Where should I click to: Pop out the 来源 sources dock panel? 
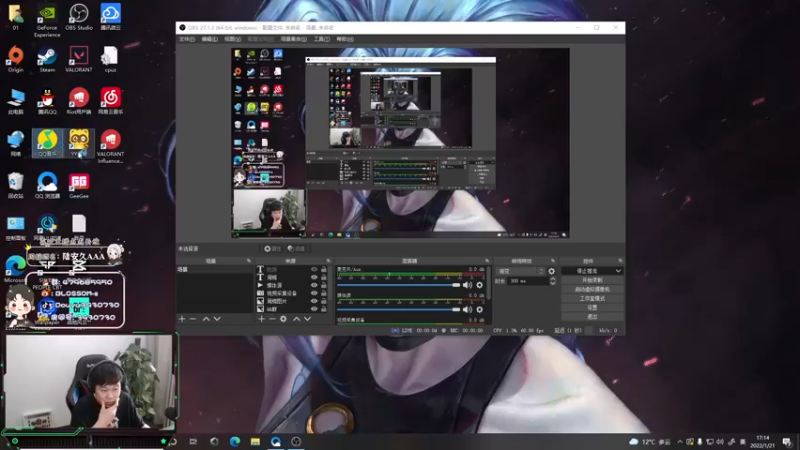coord(328,261)
